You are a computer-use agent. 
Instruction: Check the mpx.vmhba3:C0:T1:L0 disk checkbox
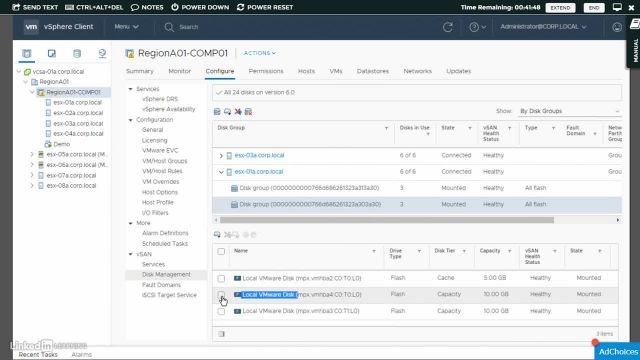[221, 311]
